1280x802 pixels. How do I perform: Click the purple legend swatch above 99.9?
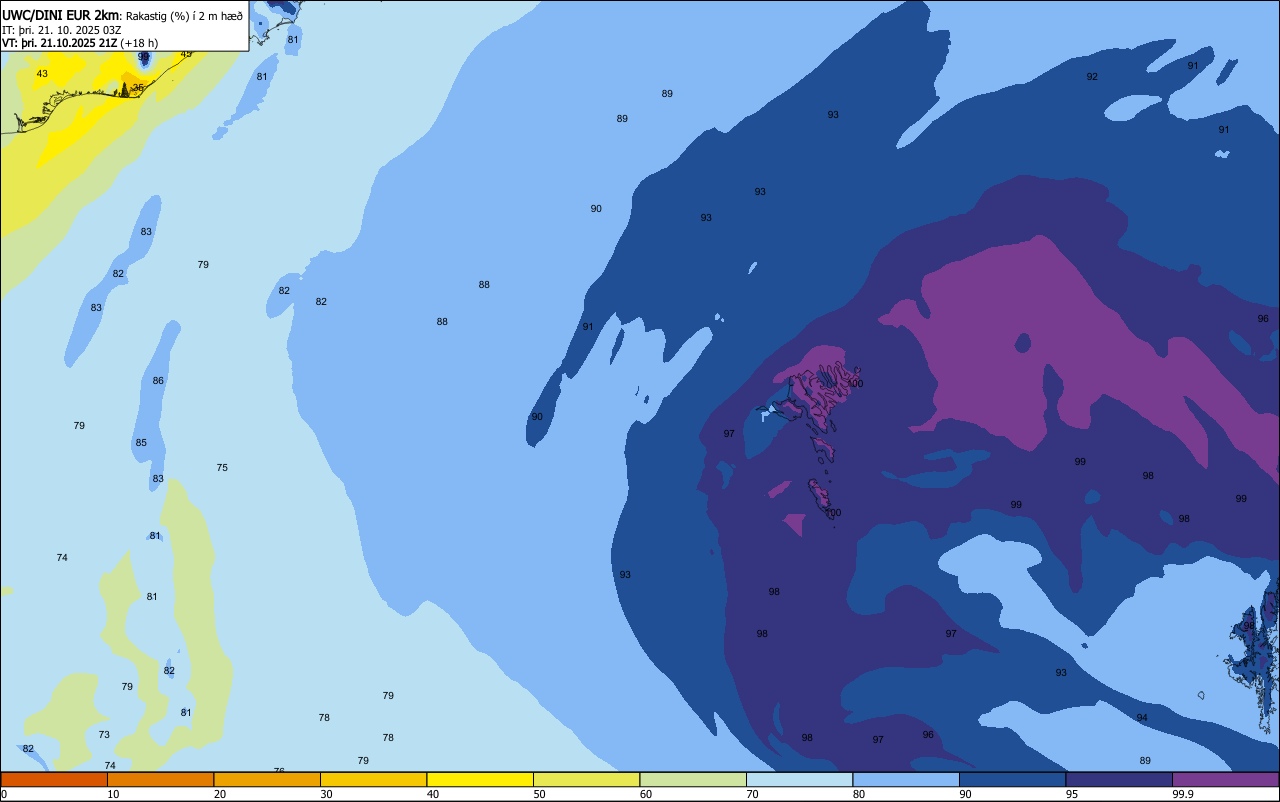[x=1225, y=779]
